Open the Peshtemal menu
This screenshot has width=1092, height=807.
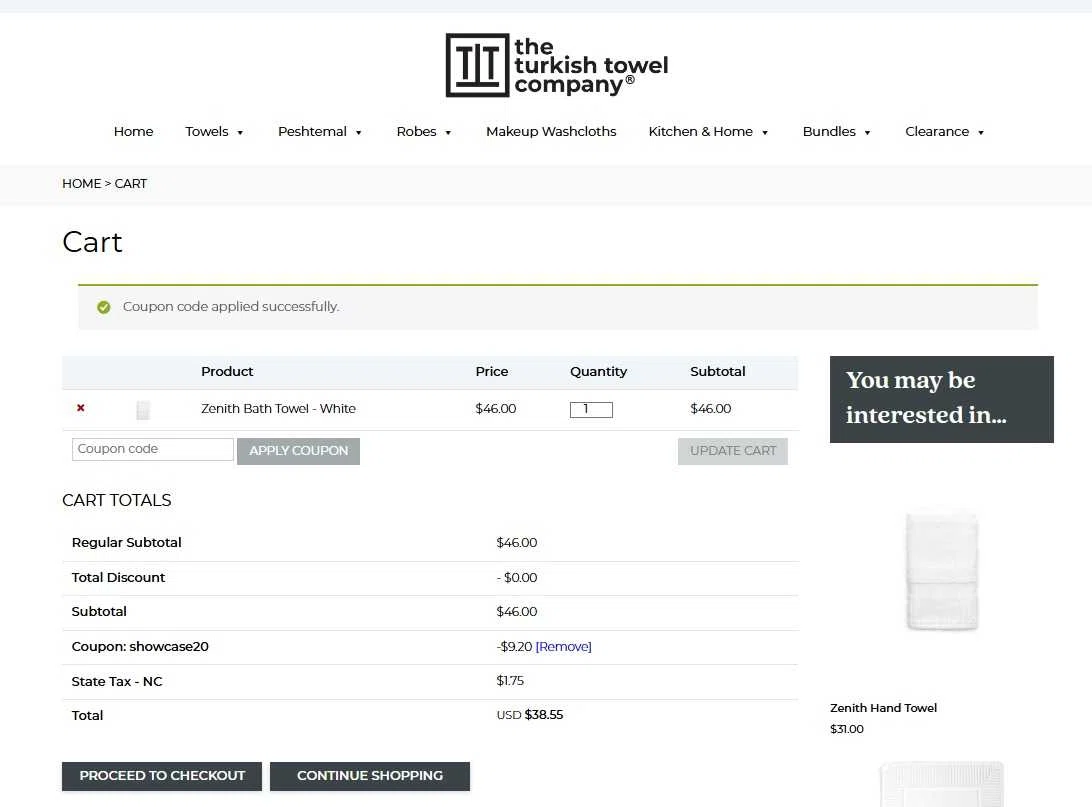tap(312, 132)
